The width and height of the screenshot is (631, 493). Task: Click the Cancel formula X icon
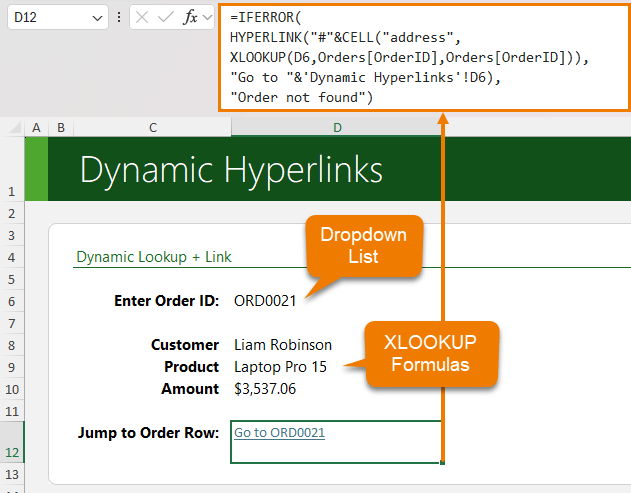click(142, 17)
